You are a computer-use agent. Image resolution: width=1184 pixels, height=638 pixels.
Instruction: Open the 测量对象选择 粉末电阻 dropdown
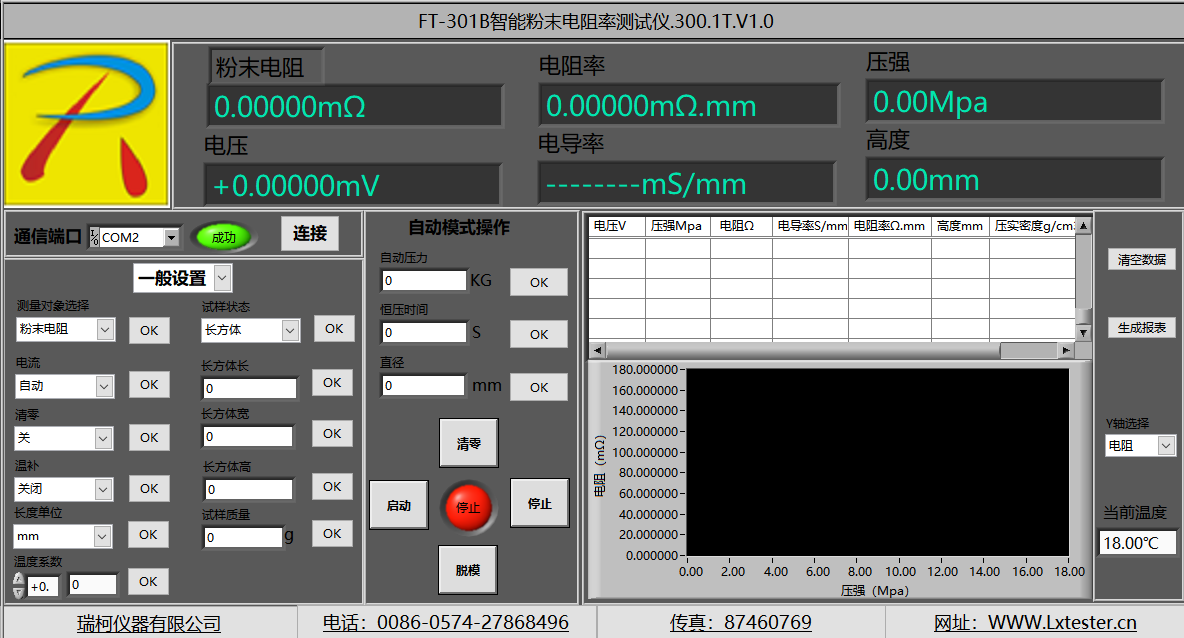105,329
